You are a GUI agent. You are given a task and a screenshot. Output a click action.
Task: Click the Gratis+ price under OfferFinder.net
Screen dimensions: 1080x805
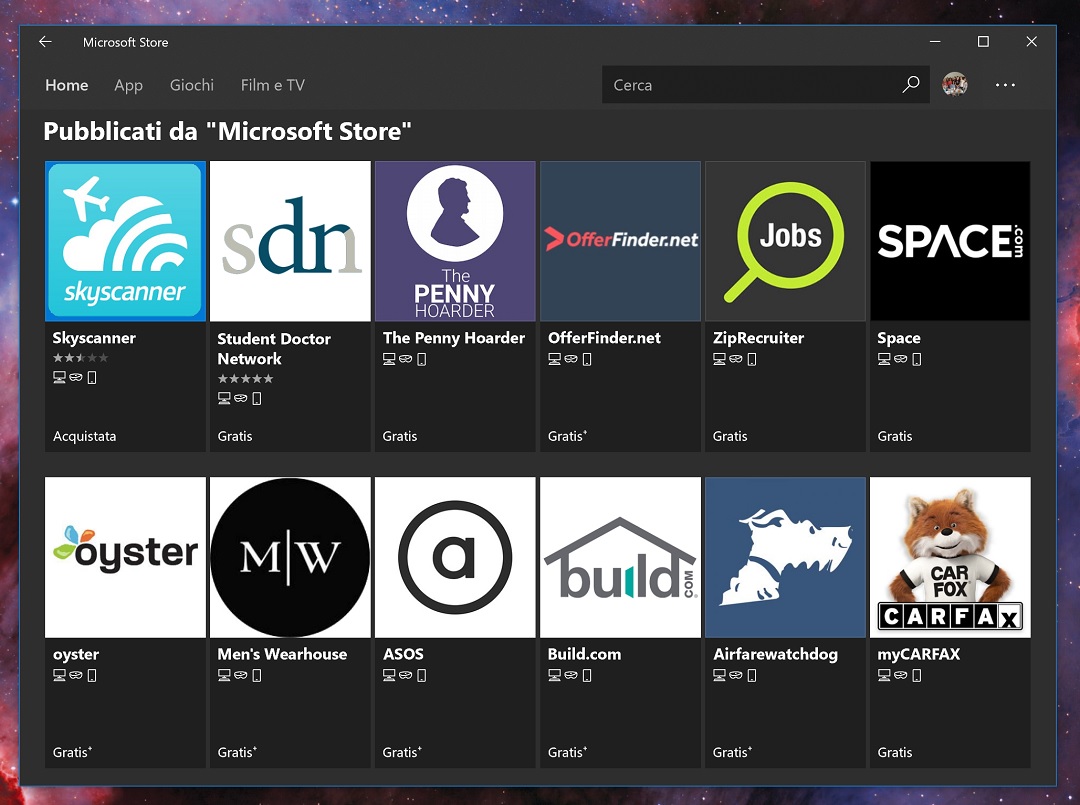coord(568,436)
